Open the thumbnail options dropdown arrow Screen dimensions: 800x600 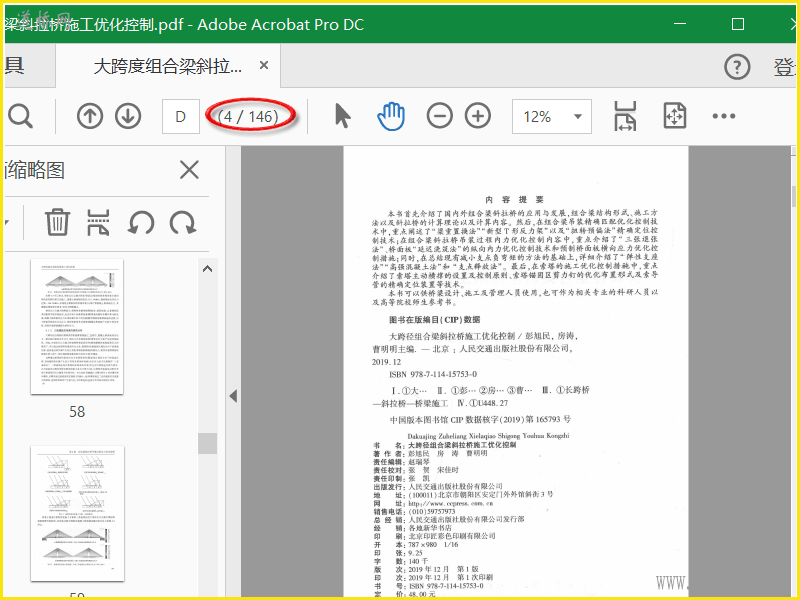pyautogui.click(x=7, y=222)
